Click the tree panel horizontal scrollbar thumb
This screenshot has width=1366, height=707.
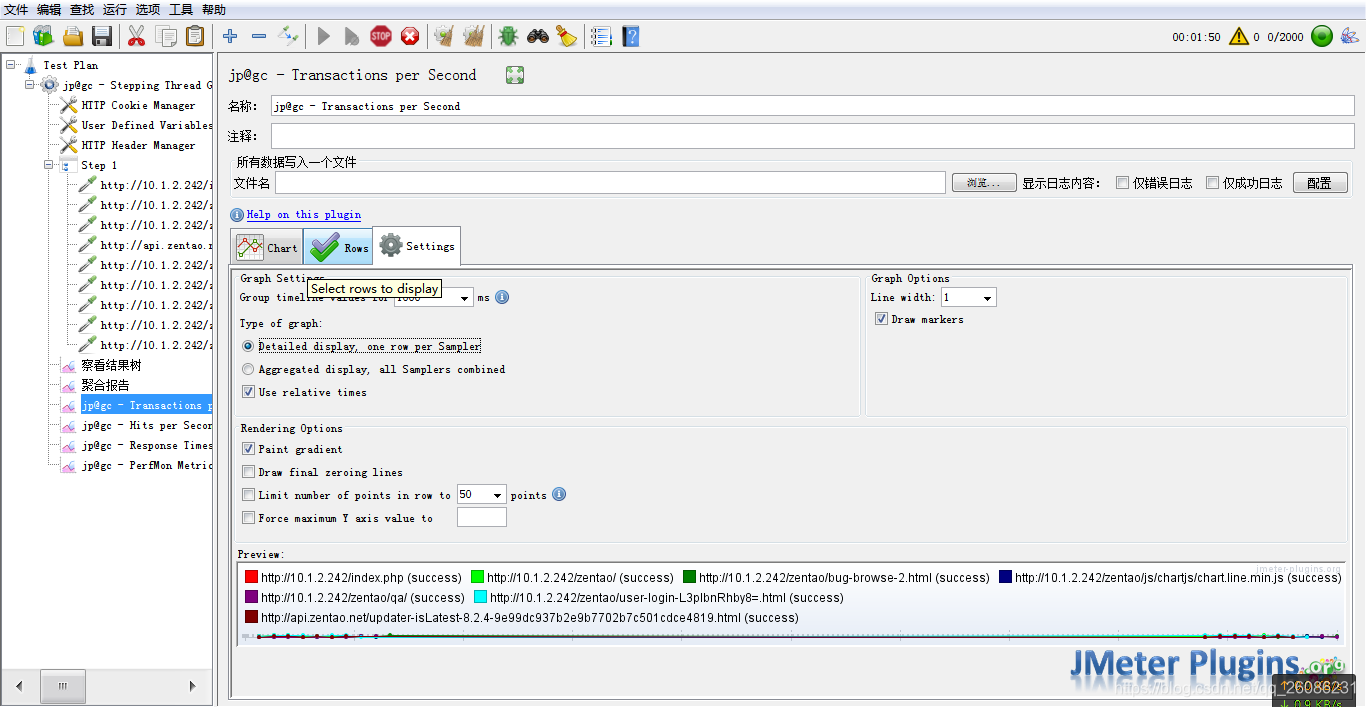point(63,686)
